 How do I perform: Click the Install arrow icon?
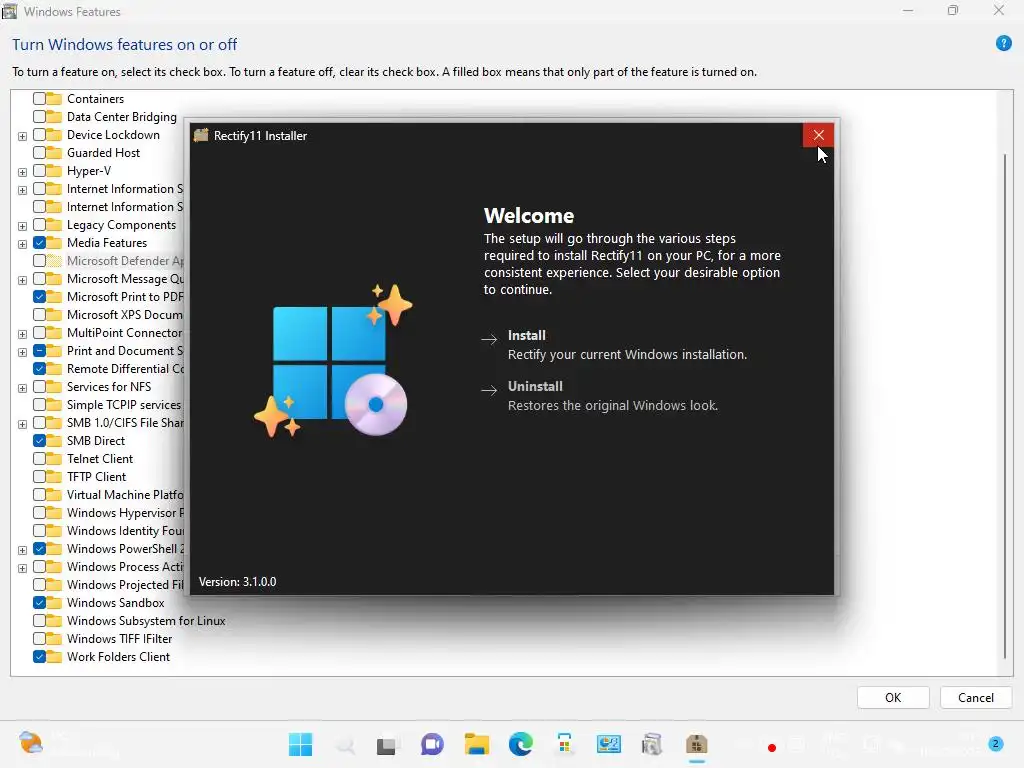click(x=489, y=339)
